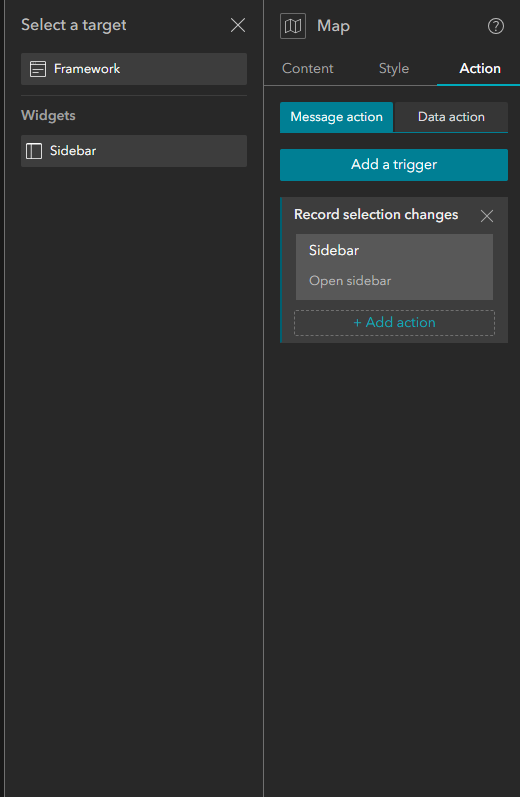Remove the Record selection changes trigger

(486, 216)
